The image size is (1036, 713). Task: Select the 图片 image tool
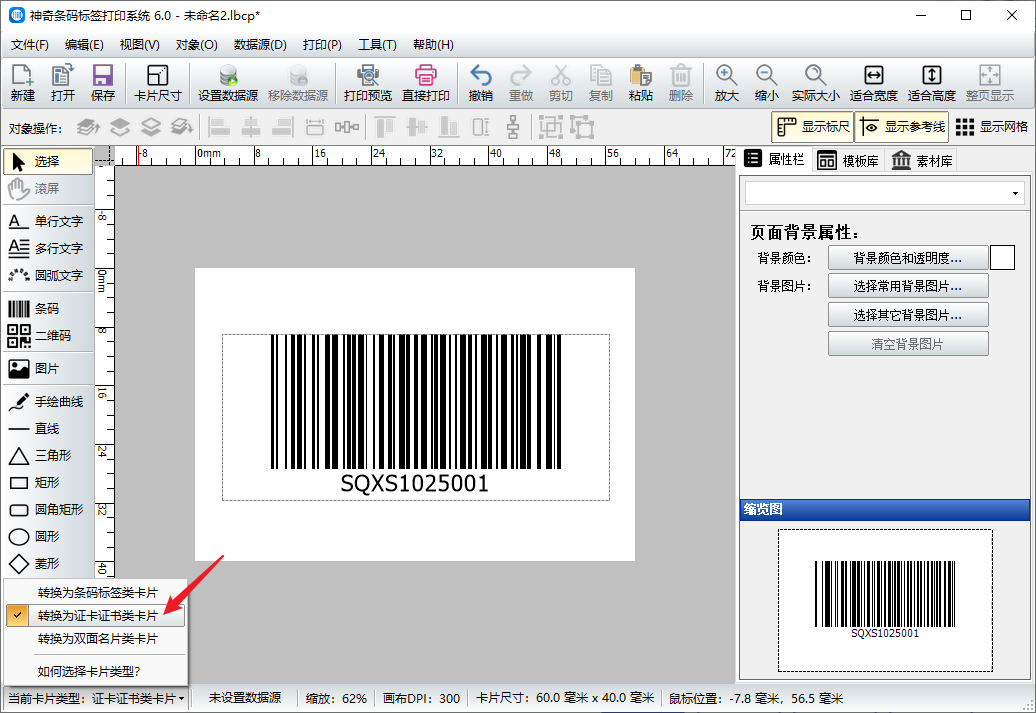click(48, 369)
